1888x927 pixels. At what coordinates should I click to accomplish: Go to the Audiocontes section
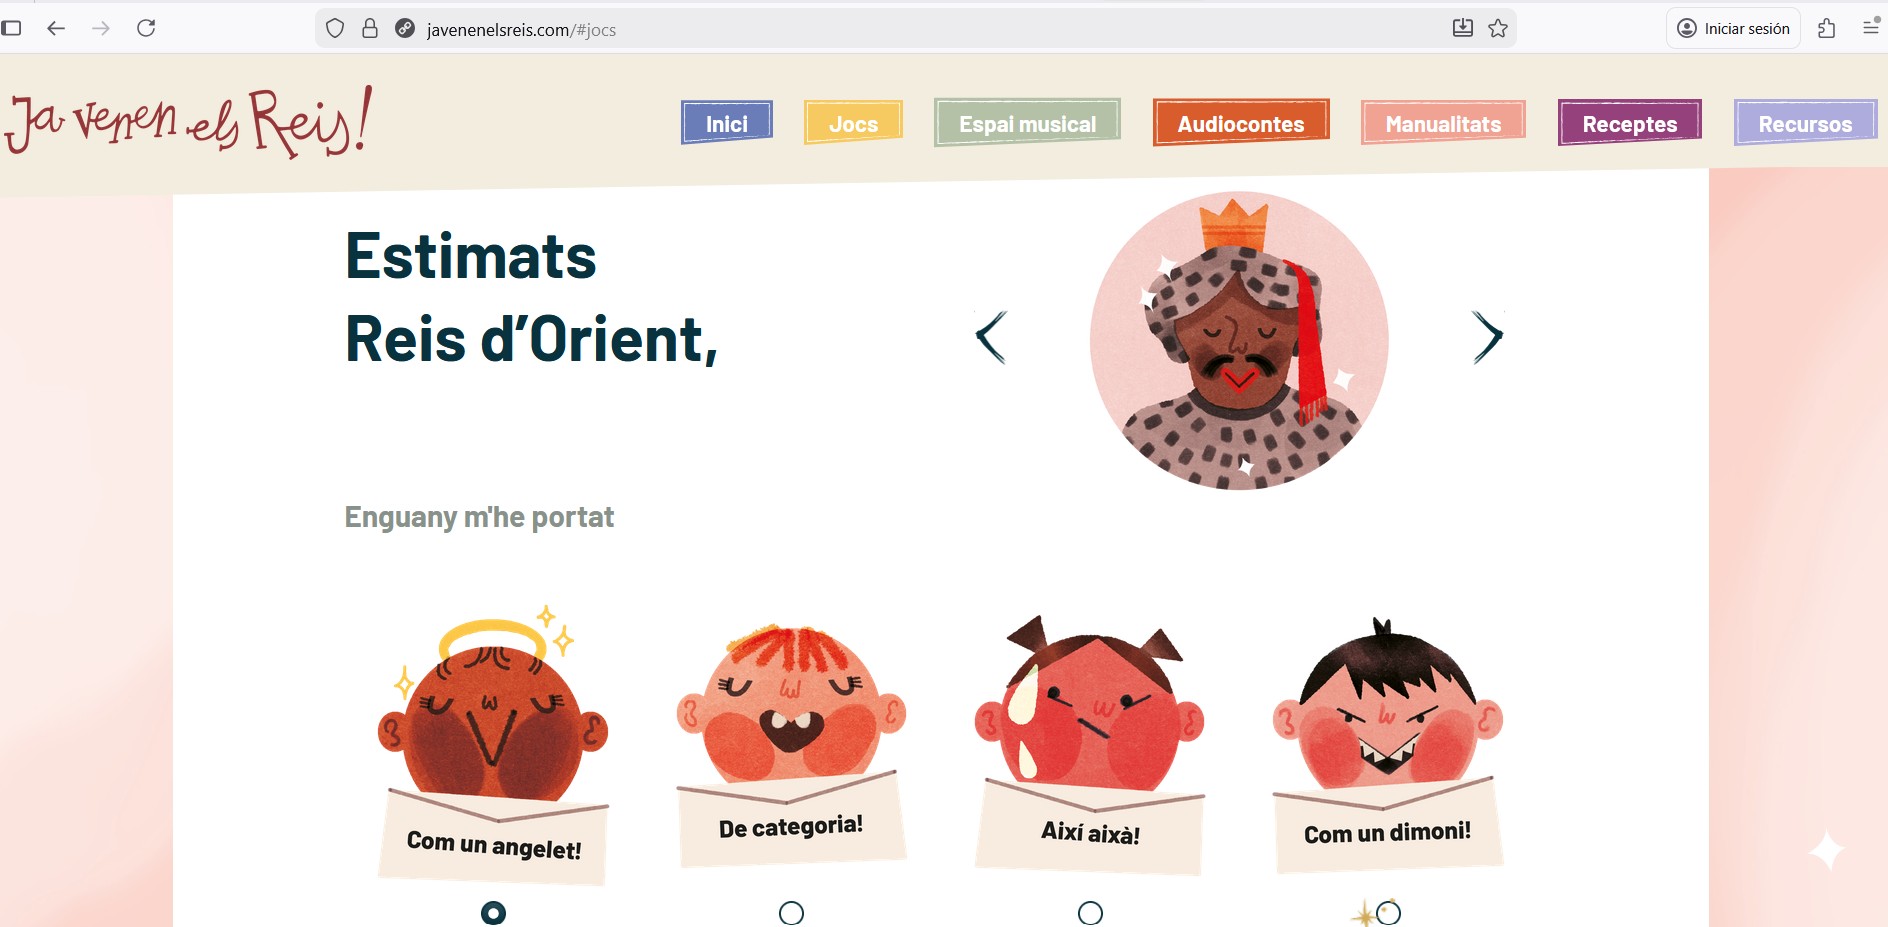click(1241, 123)
